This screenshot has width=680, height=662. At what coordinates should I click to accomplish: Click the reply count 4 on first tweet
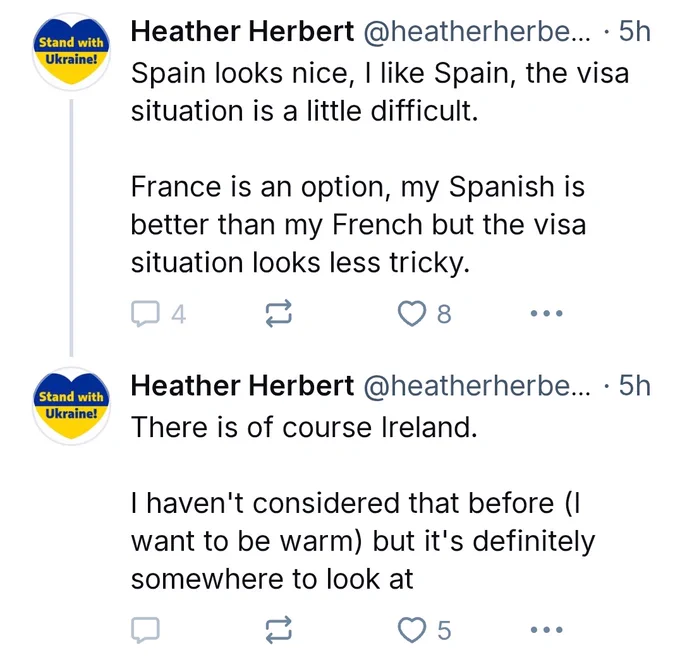click(179, 314)
